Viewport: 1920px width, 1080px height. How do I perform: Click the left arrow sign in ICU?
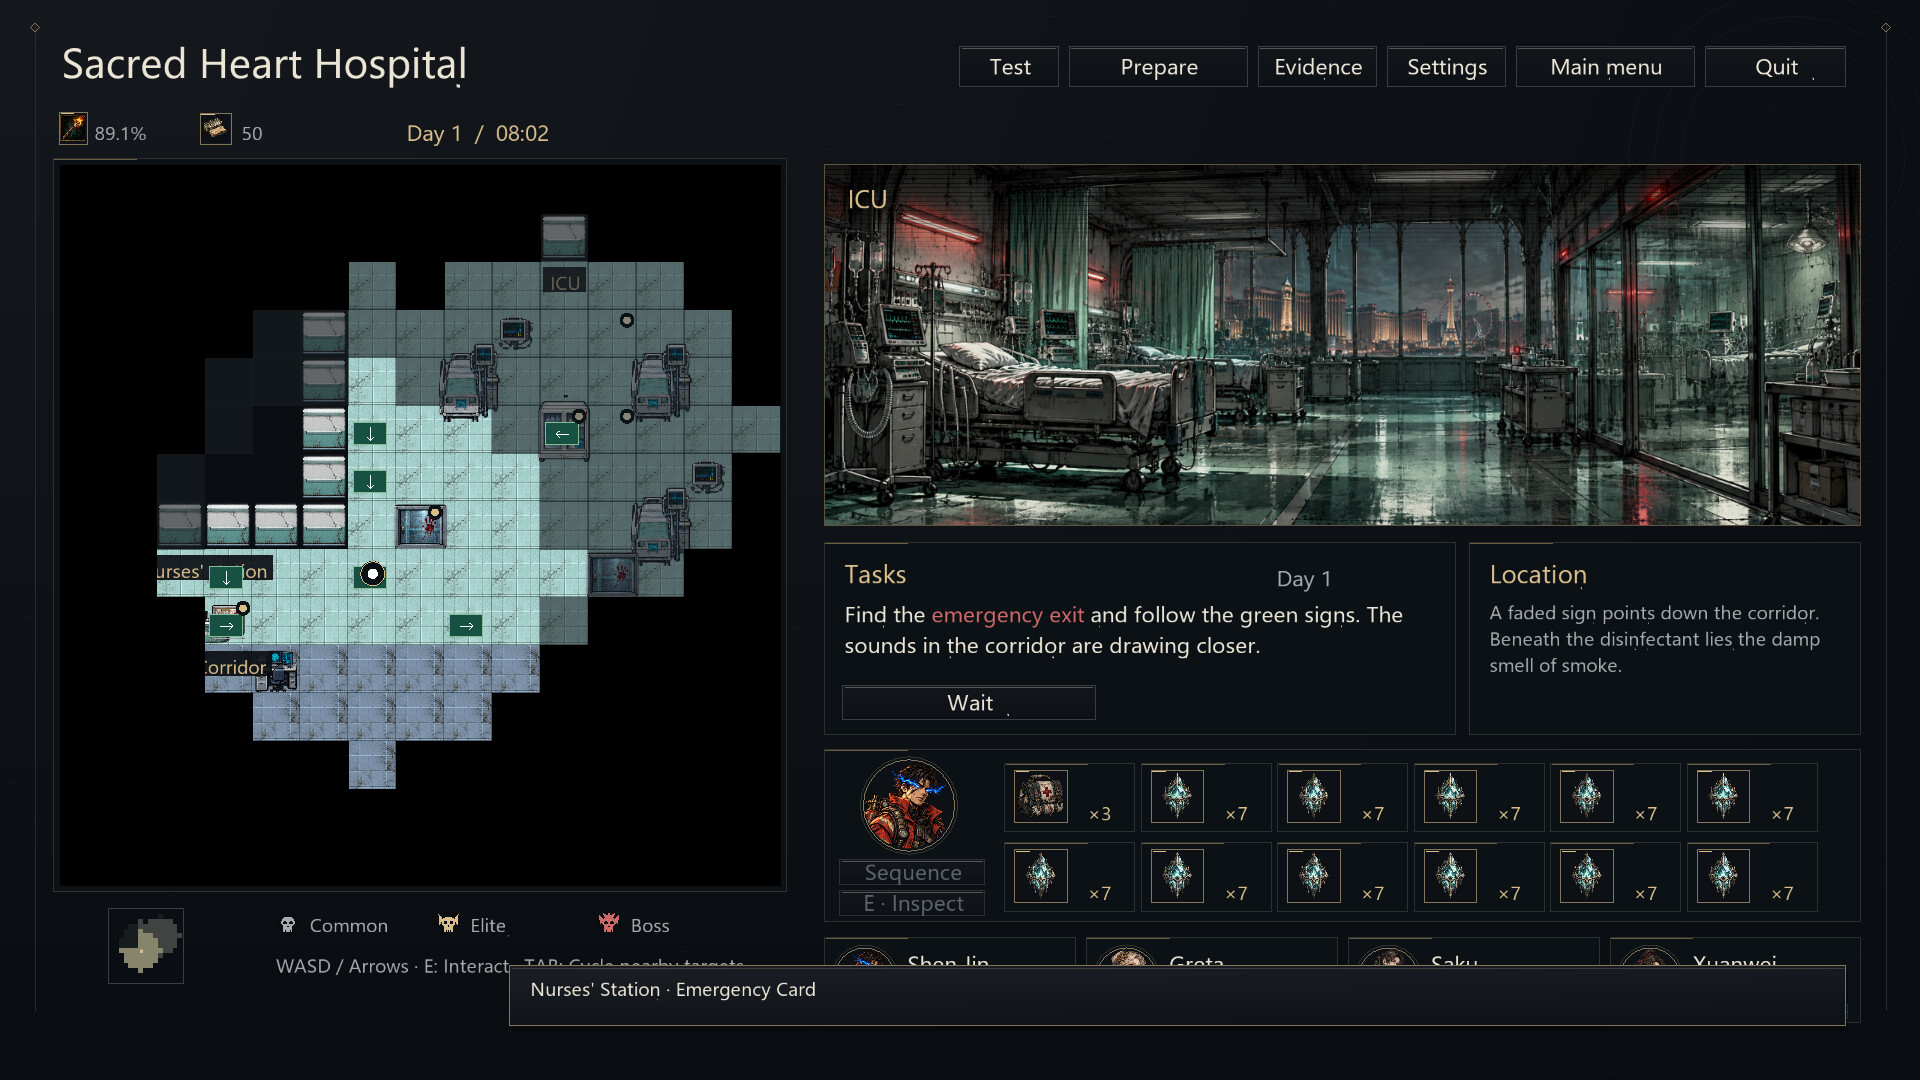[562, 434]
